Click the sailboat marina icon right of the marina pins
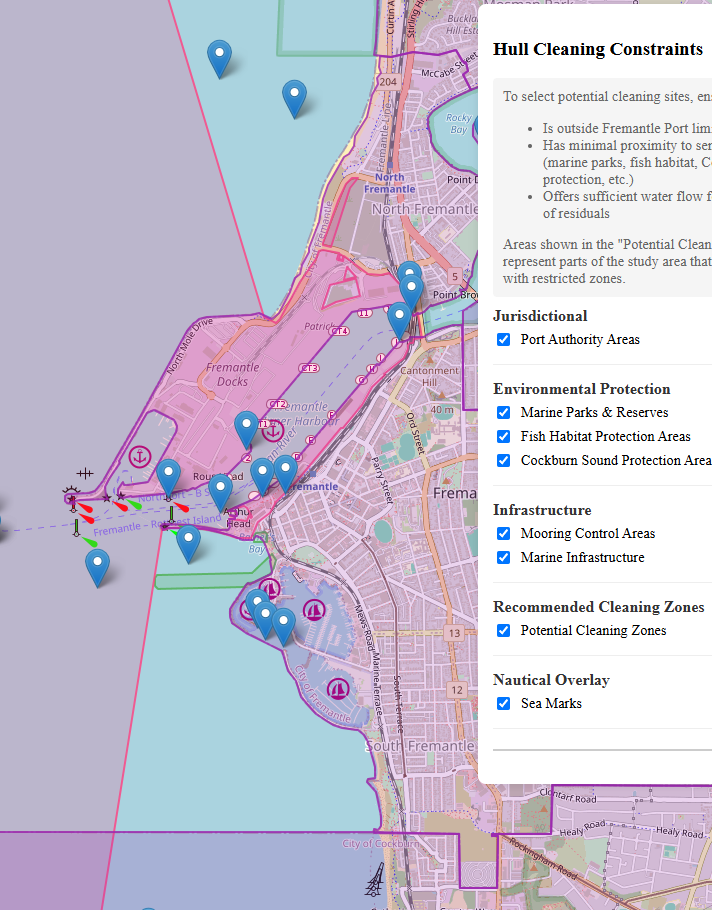712x910 pixels. click(x=314, y=609)
